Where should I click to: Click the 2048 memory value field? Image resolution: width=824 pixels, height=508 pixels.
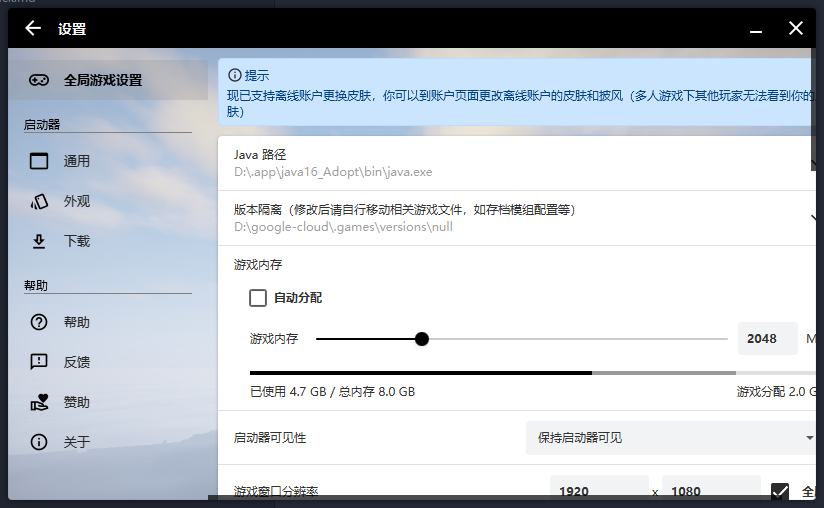[766, 339]
